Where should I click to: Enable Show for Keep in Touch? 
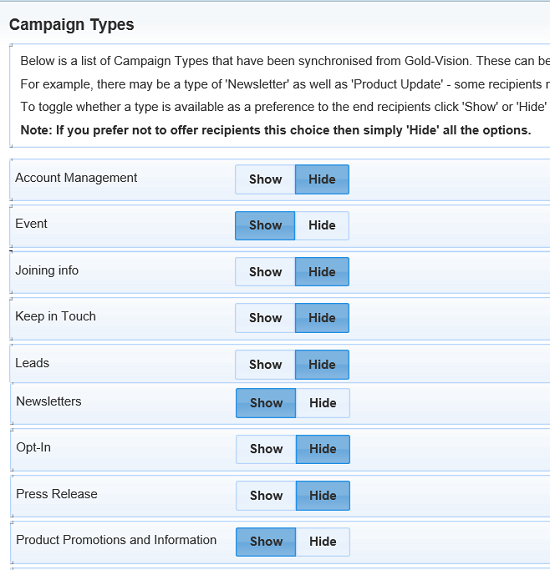265,318
